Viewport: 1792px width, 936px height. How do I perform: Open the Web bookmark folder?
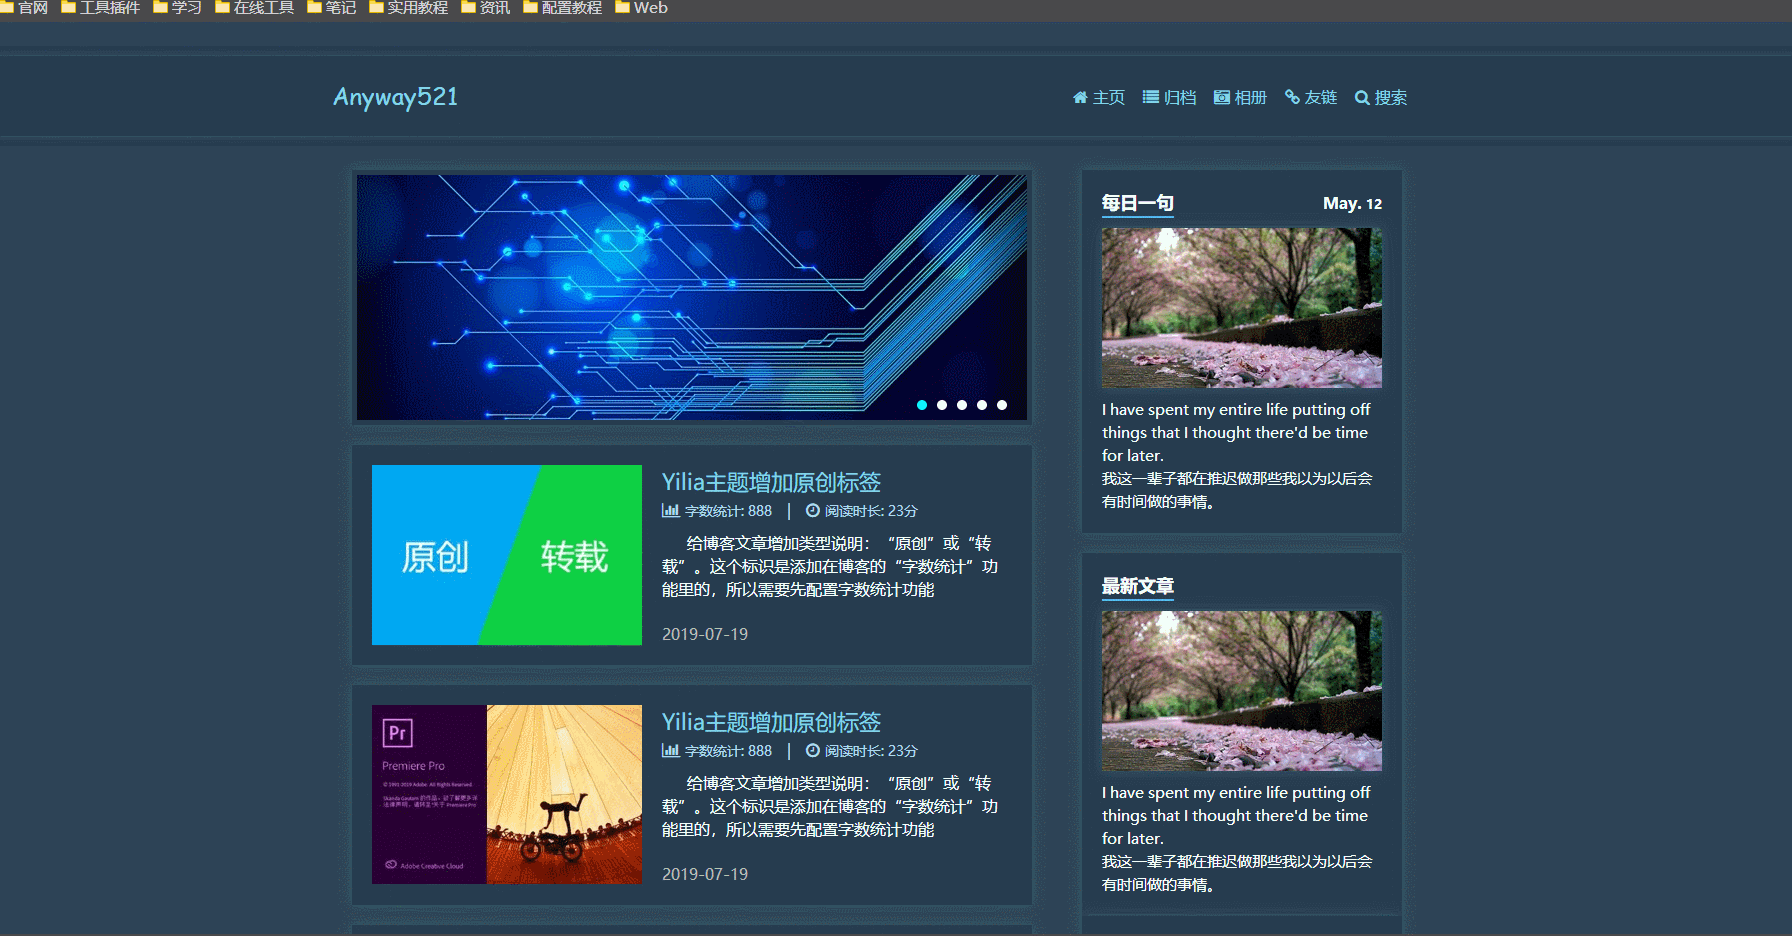pos(642,8)
